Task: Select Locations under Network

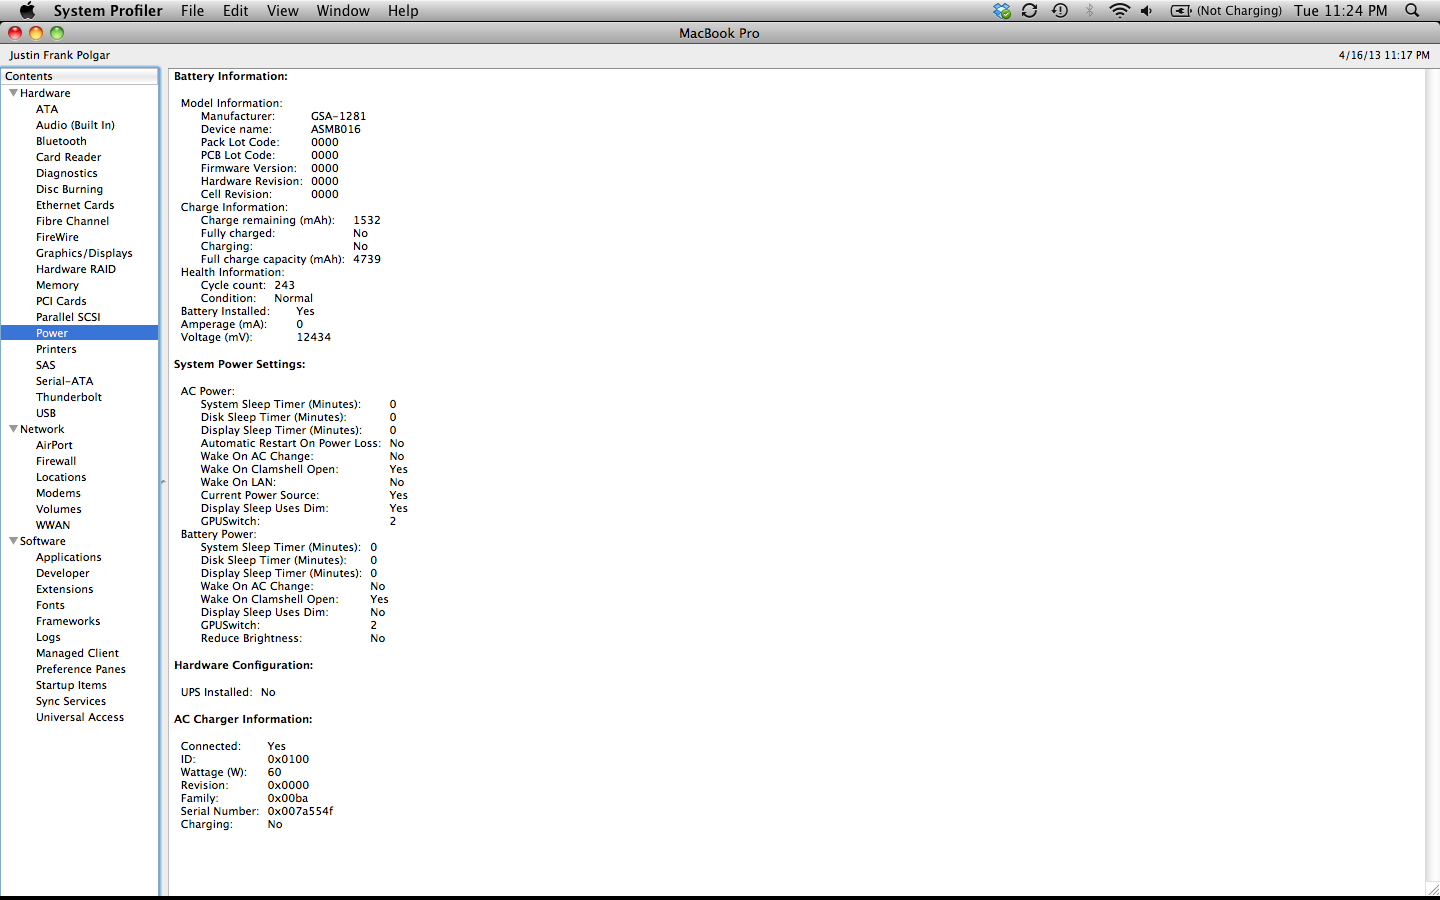Action: click(61, 477)
